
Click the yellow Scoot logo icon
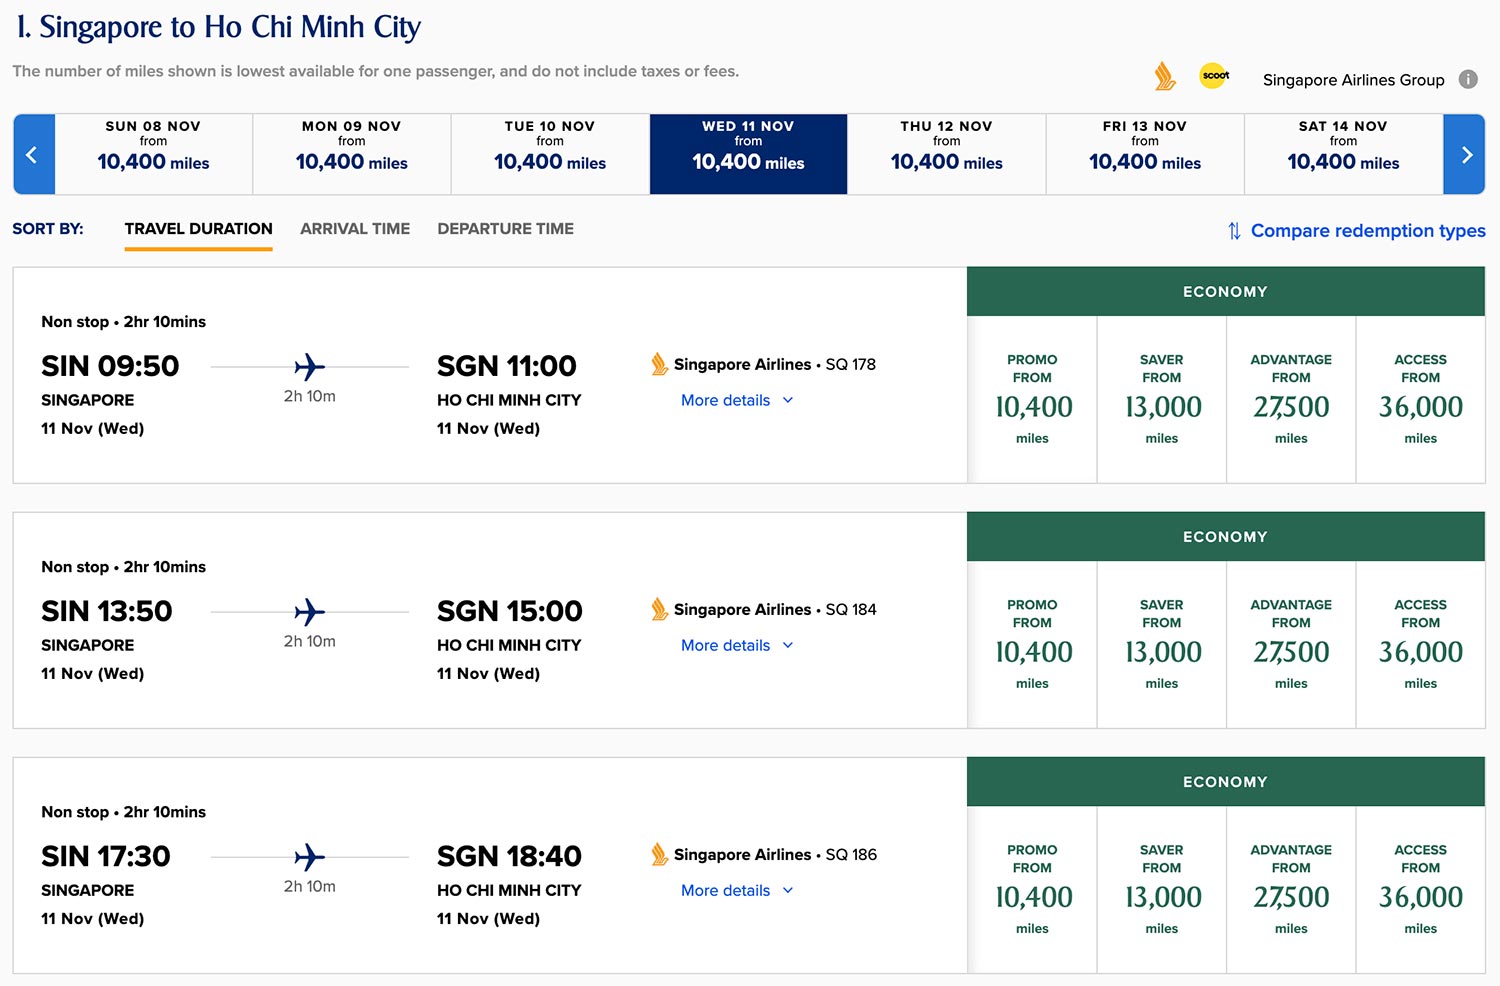[x=1214, y=76]
